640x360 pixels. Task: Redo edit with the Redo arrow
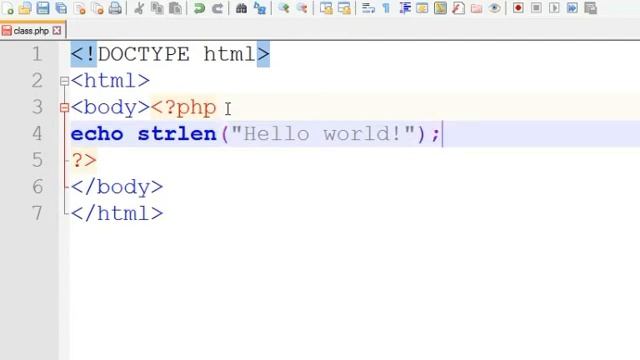(x=217, y=8)
